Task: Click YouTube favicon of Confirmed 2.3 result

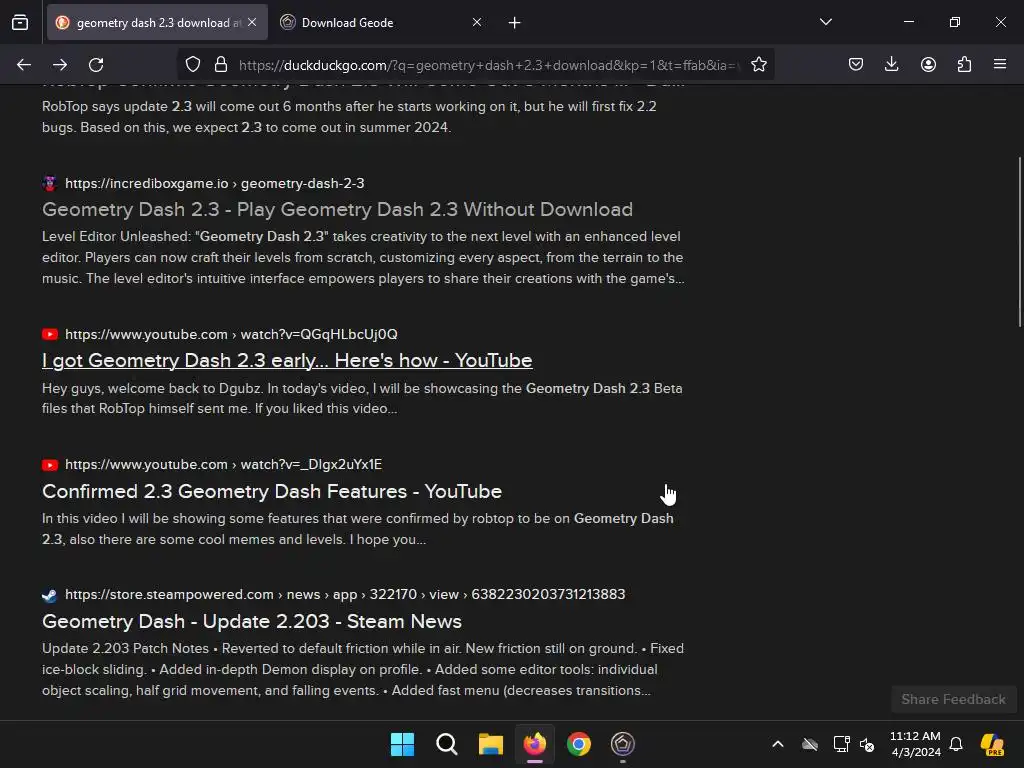Action: 50,464
